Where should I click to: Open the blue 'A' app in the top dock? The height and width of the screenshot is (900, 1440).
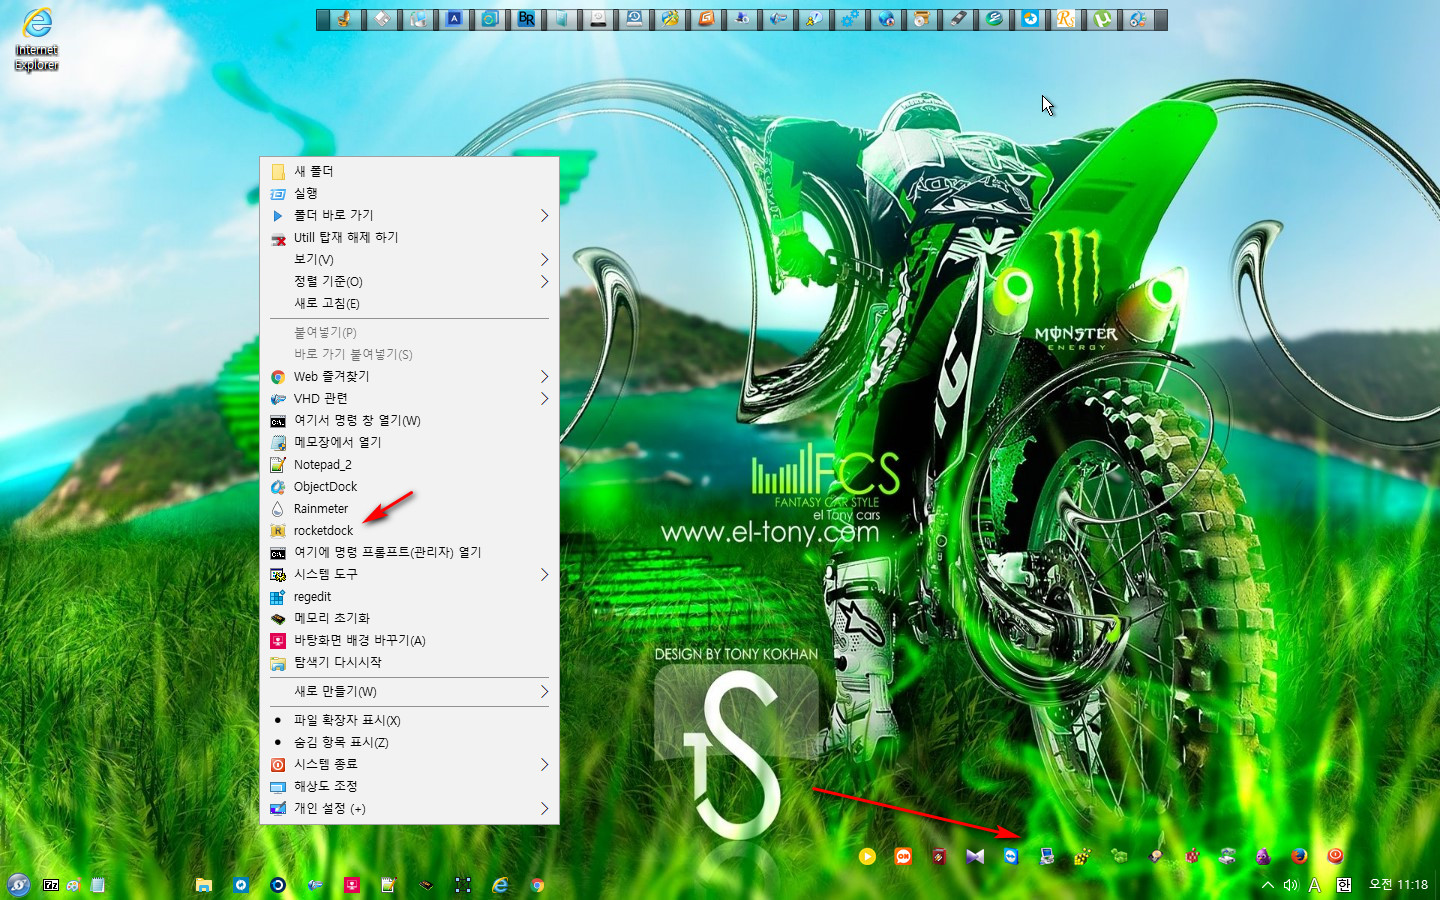coord(454,19)
